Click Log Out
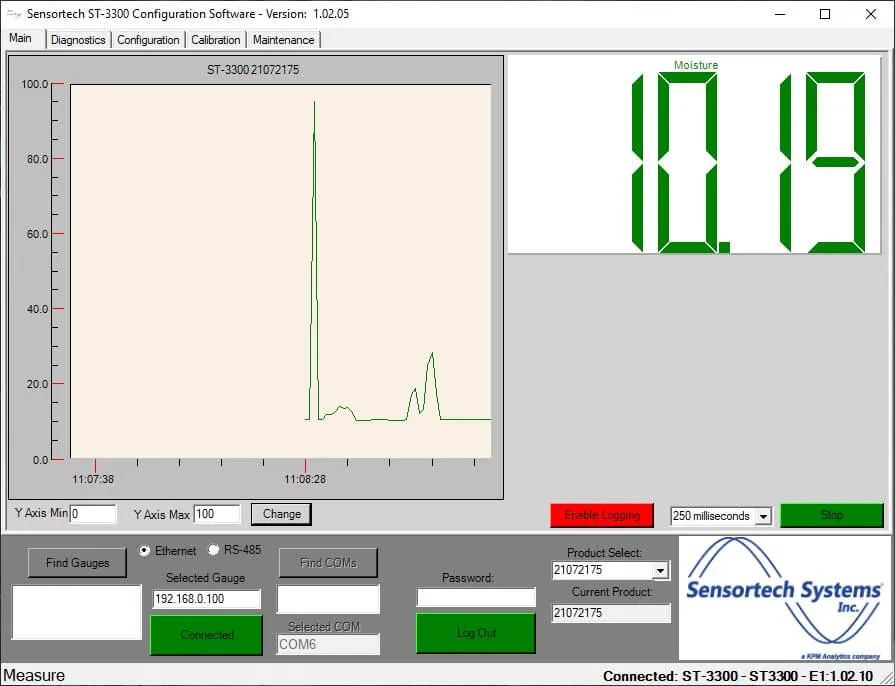The image size is (895, 686). tap(475, 632)
